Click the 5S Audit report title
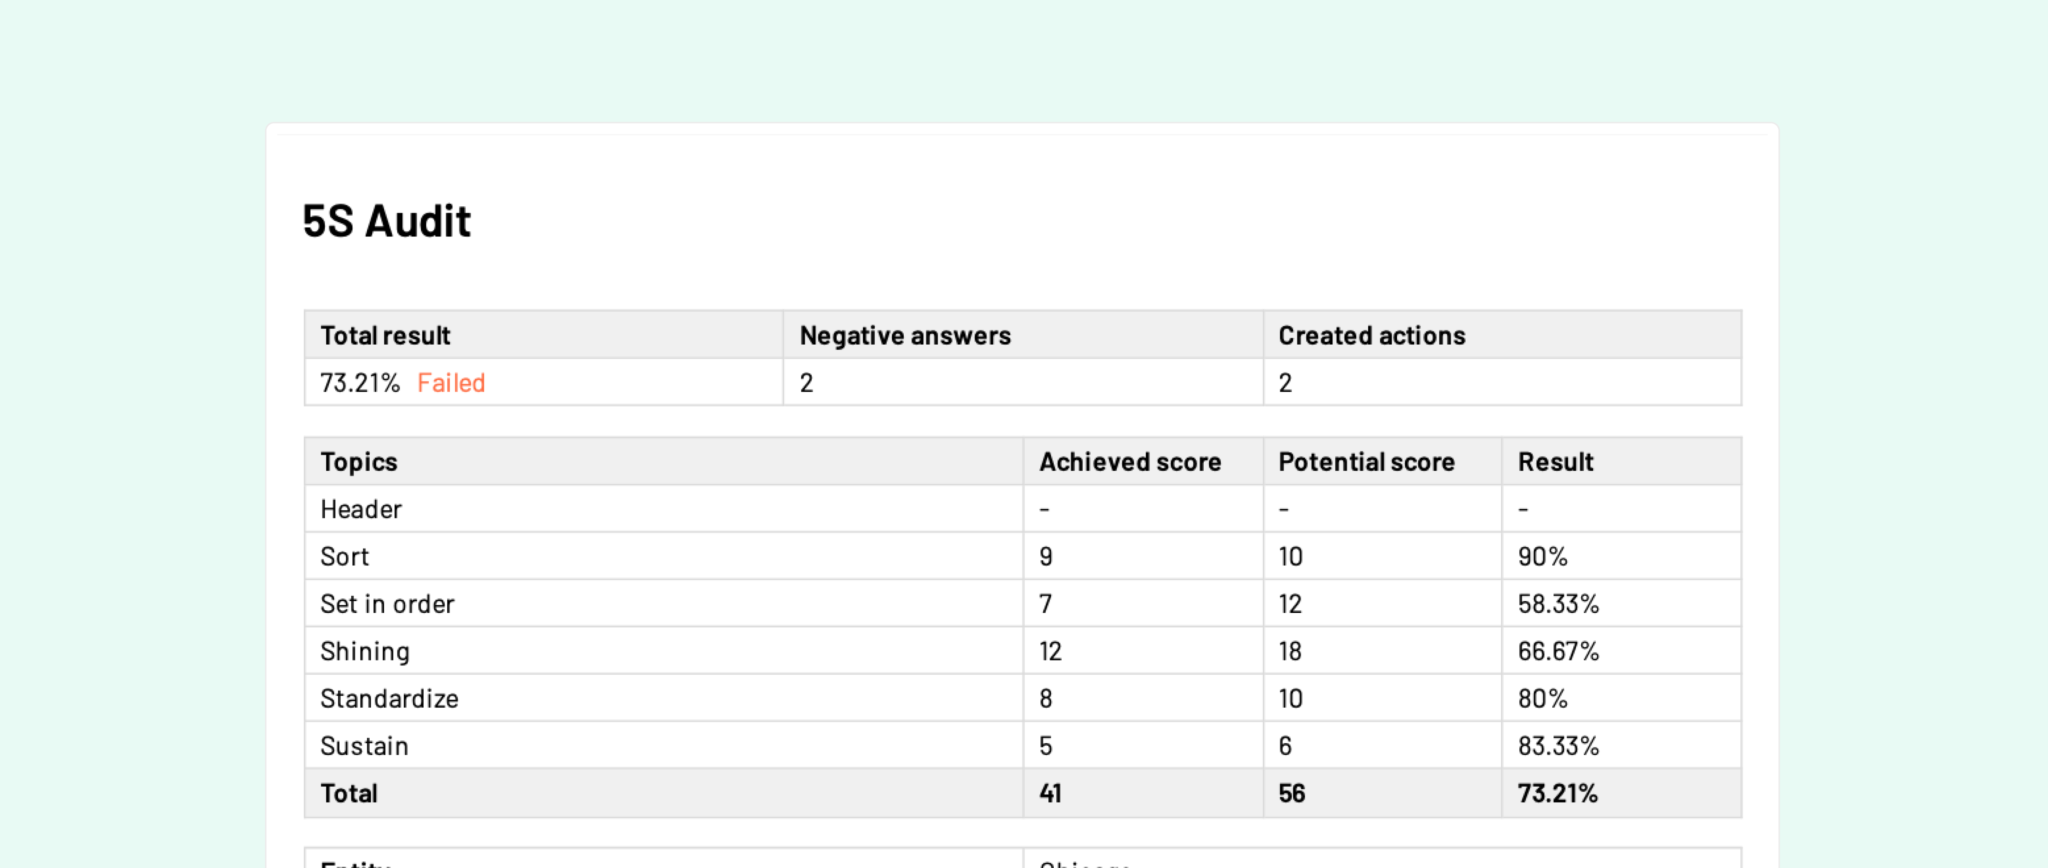2048x868 pixels. pyautogui.click(x=386, y=221)
